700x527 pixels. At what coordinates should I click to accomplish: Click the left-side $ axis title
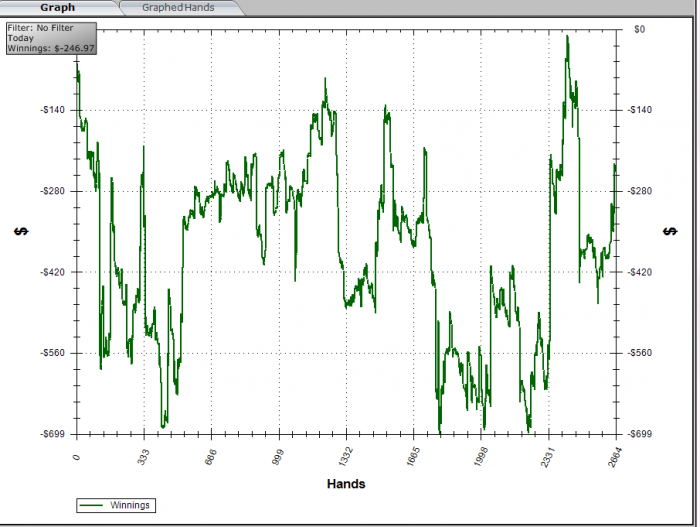21,231
